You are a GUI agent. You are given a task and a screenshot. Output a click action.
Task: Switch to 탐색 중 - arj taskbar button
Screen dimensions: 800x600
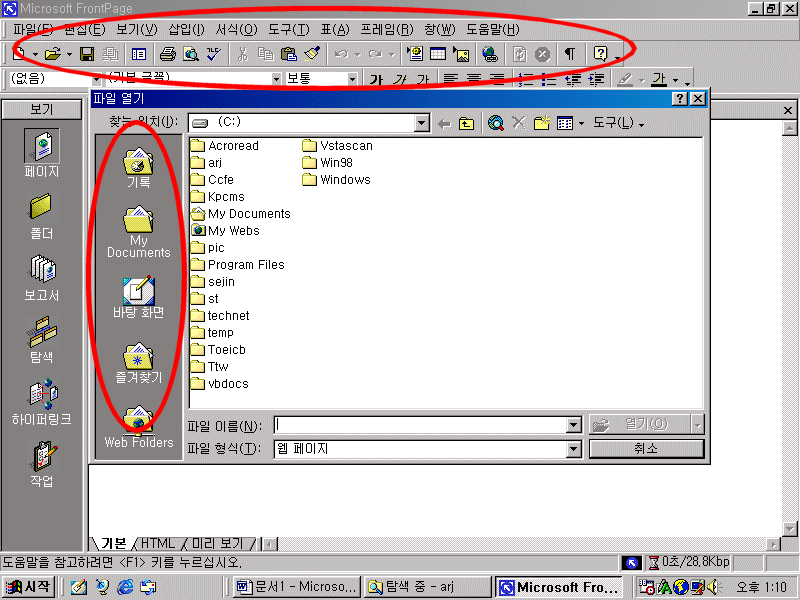pyautogui.click(x=428, y=587)
